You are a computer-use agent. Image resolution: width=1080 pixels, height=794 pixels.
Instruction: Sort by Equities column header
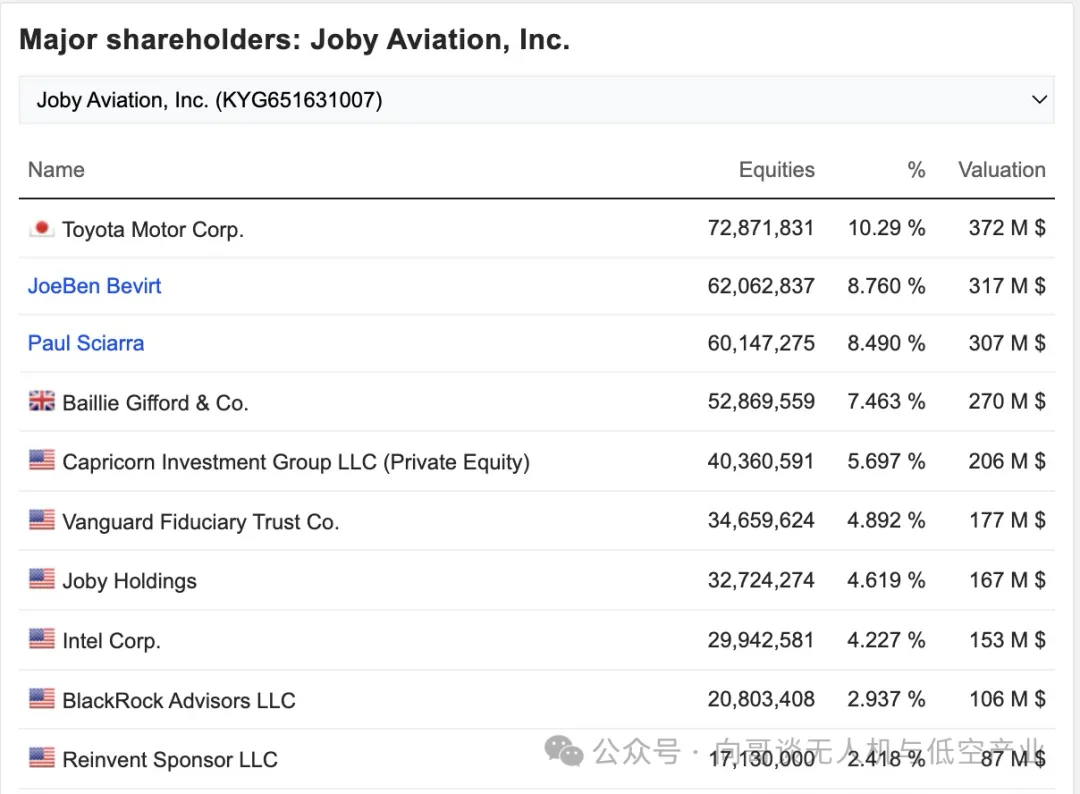[x=776, y=170]
